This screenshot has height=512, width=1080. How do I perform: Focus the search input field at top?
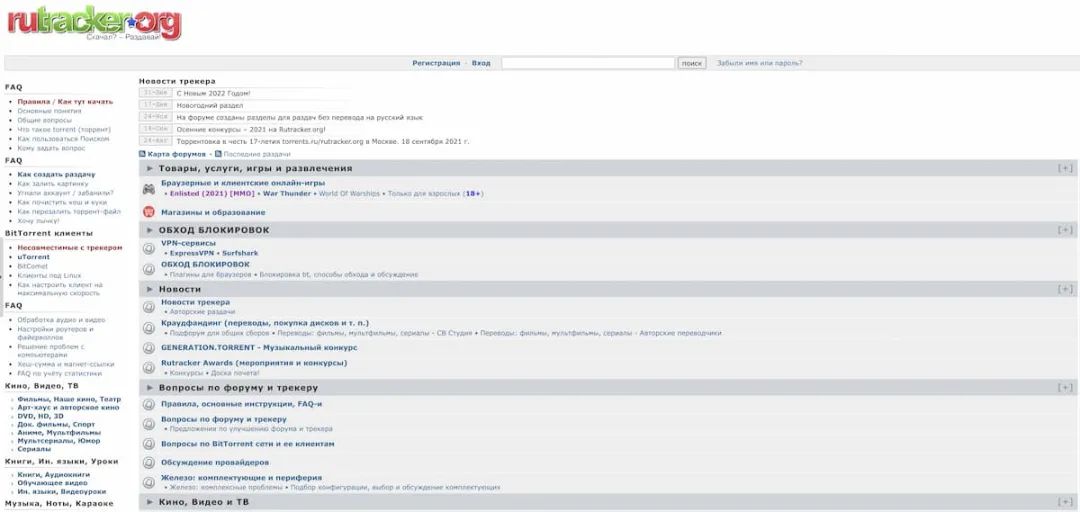click(587, 63)
